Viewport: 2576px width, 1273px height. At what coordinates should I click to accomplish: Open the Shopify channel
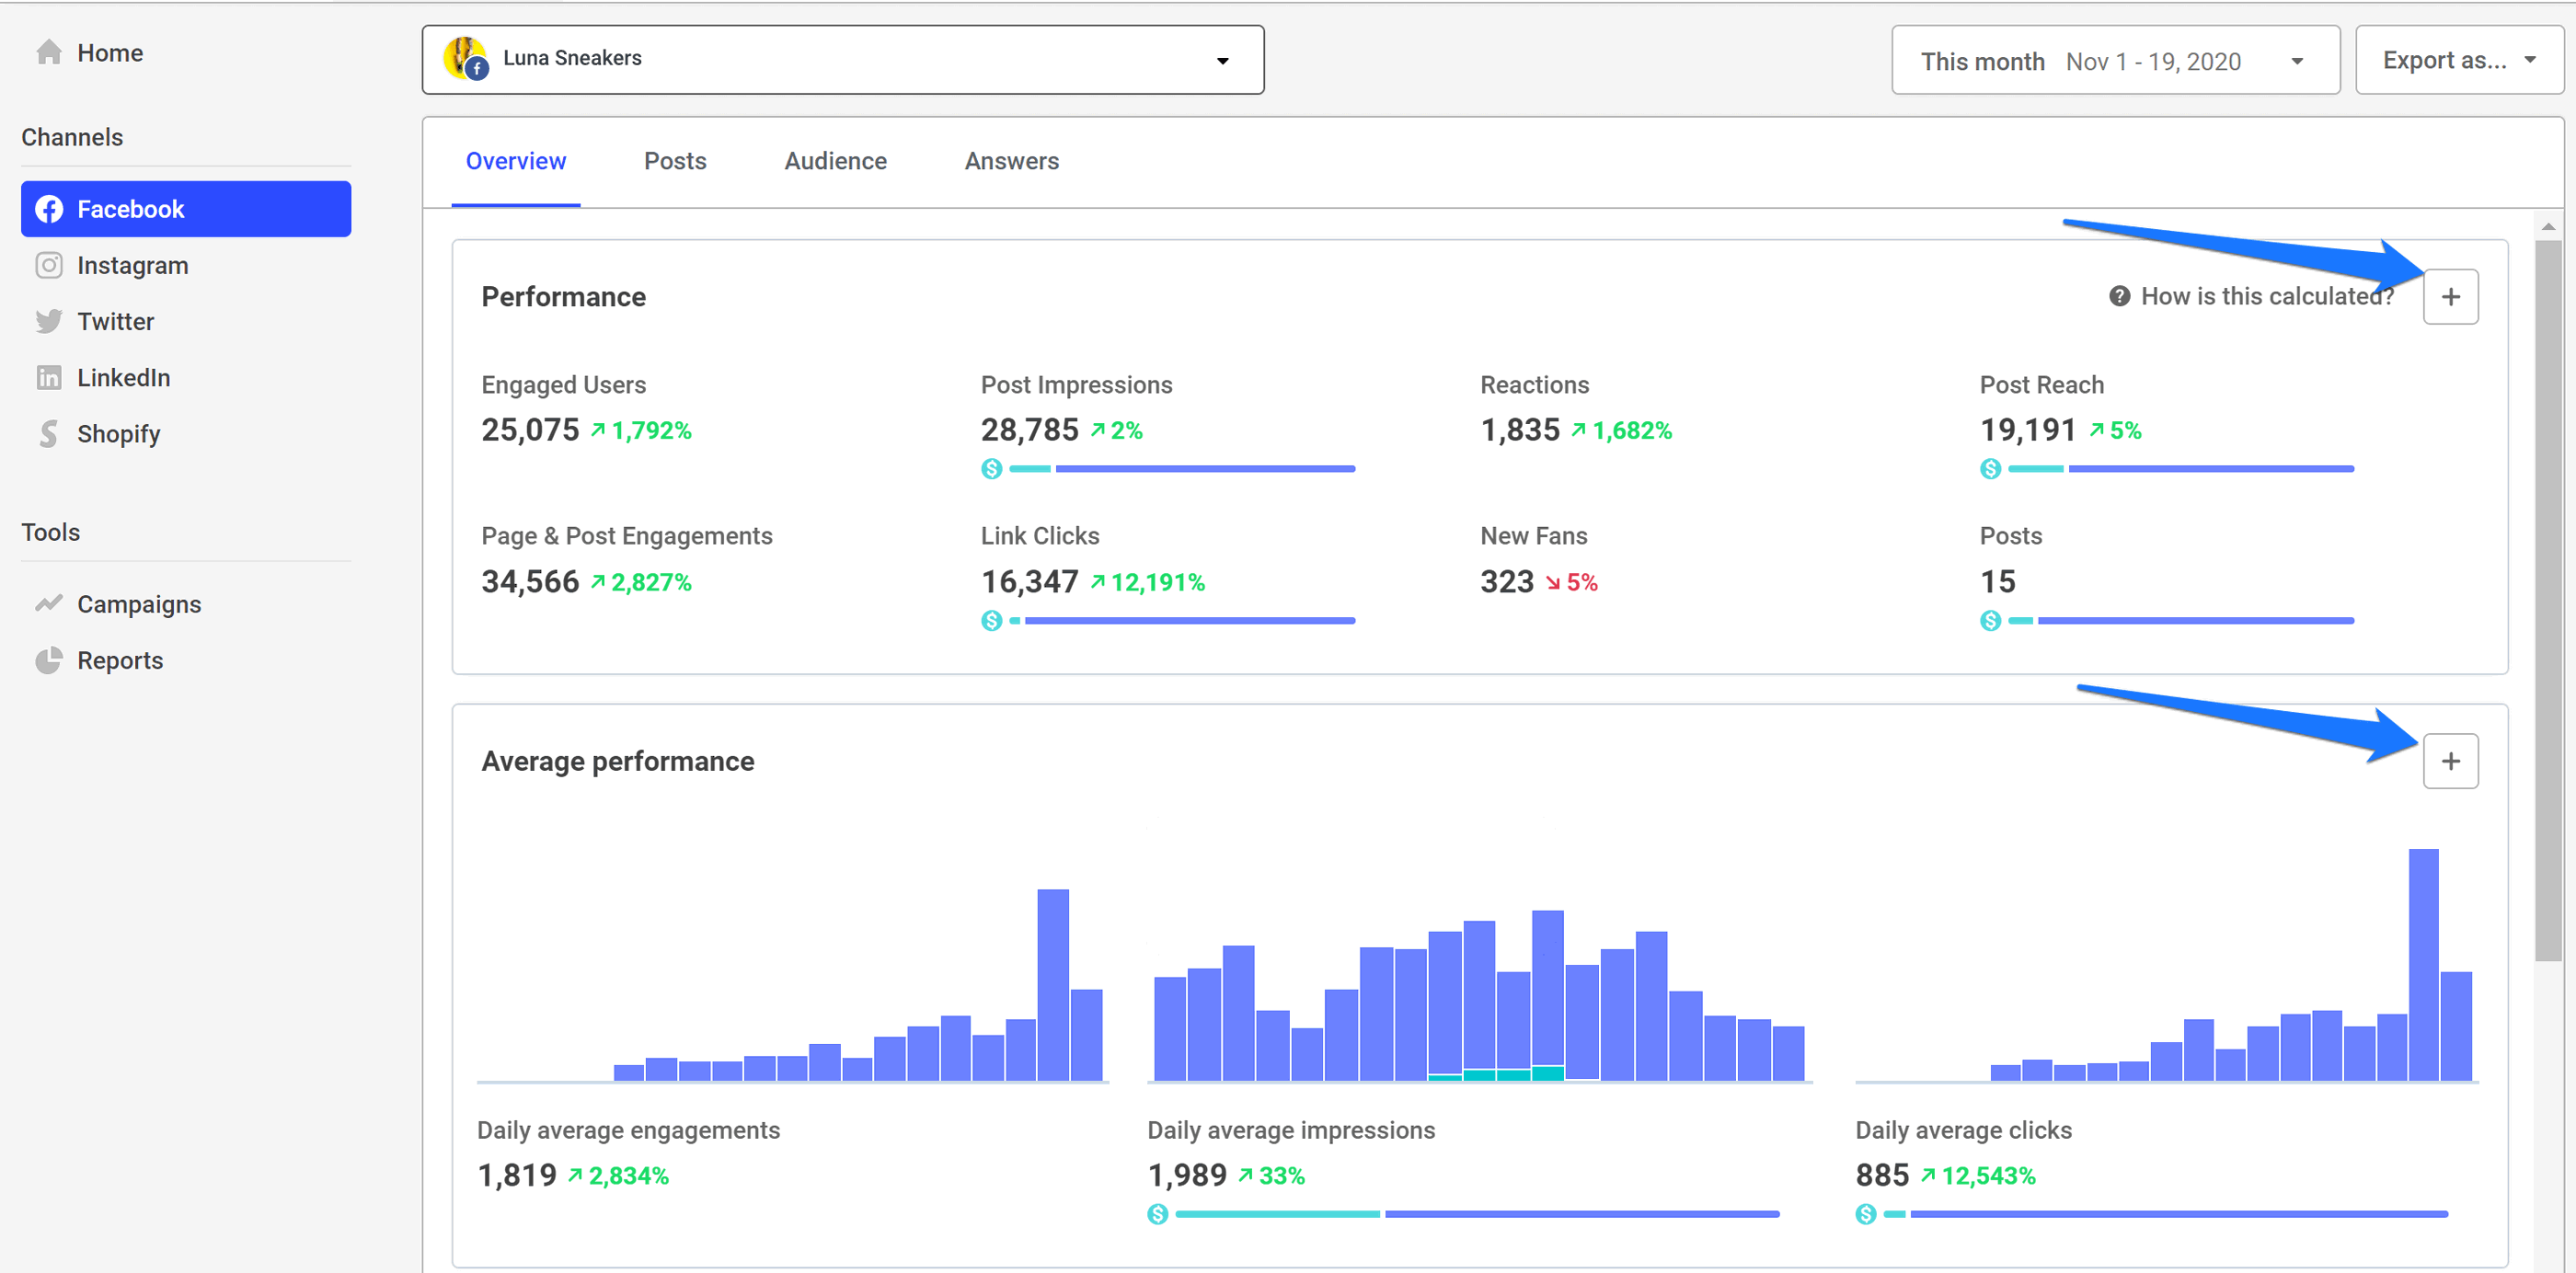[119, 433]
